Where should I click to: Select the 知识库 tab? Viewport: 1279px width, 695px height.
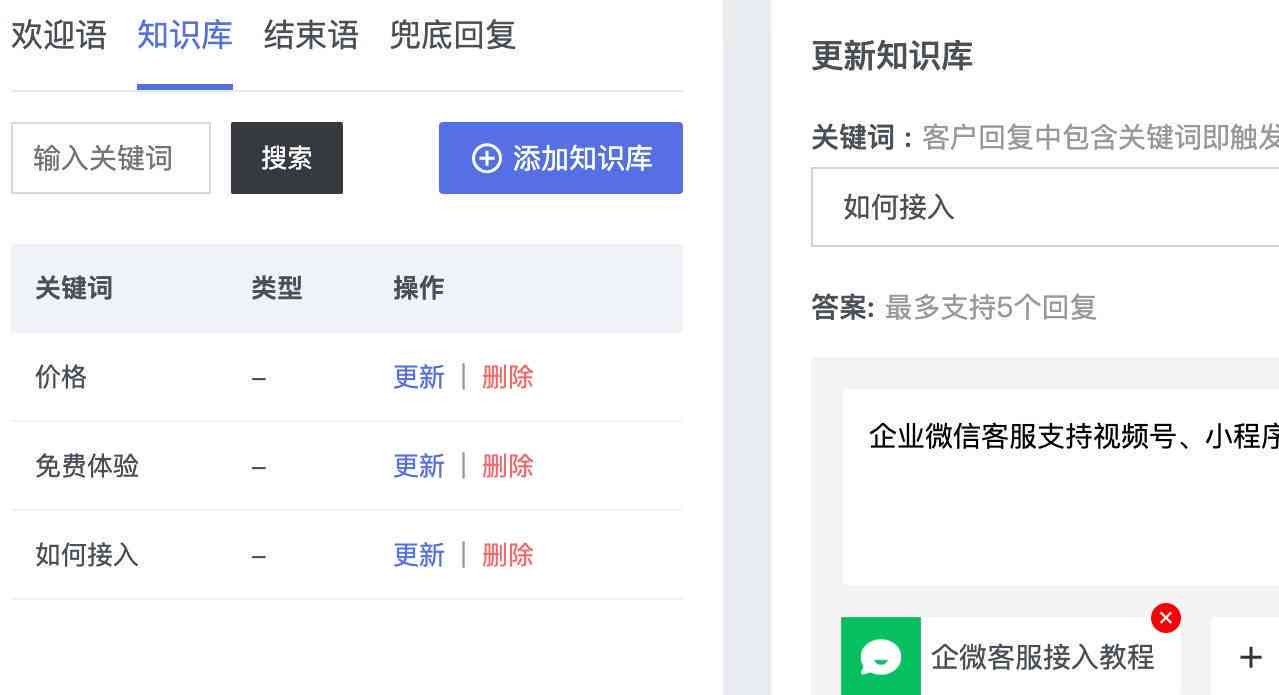coord(185,36)
